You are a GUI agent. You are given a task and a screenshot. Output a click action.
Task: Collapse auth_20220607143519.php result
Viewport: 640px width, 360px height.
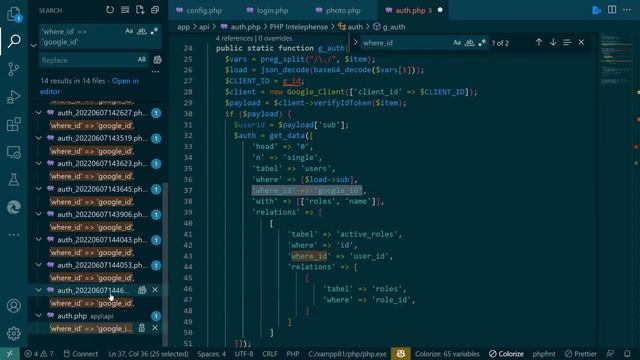click(x=38, y=138)
